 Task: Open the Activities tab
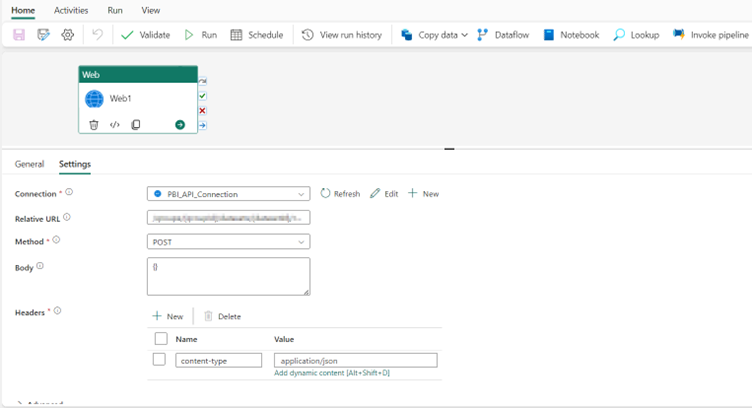click(71, 10)
